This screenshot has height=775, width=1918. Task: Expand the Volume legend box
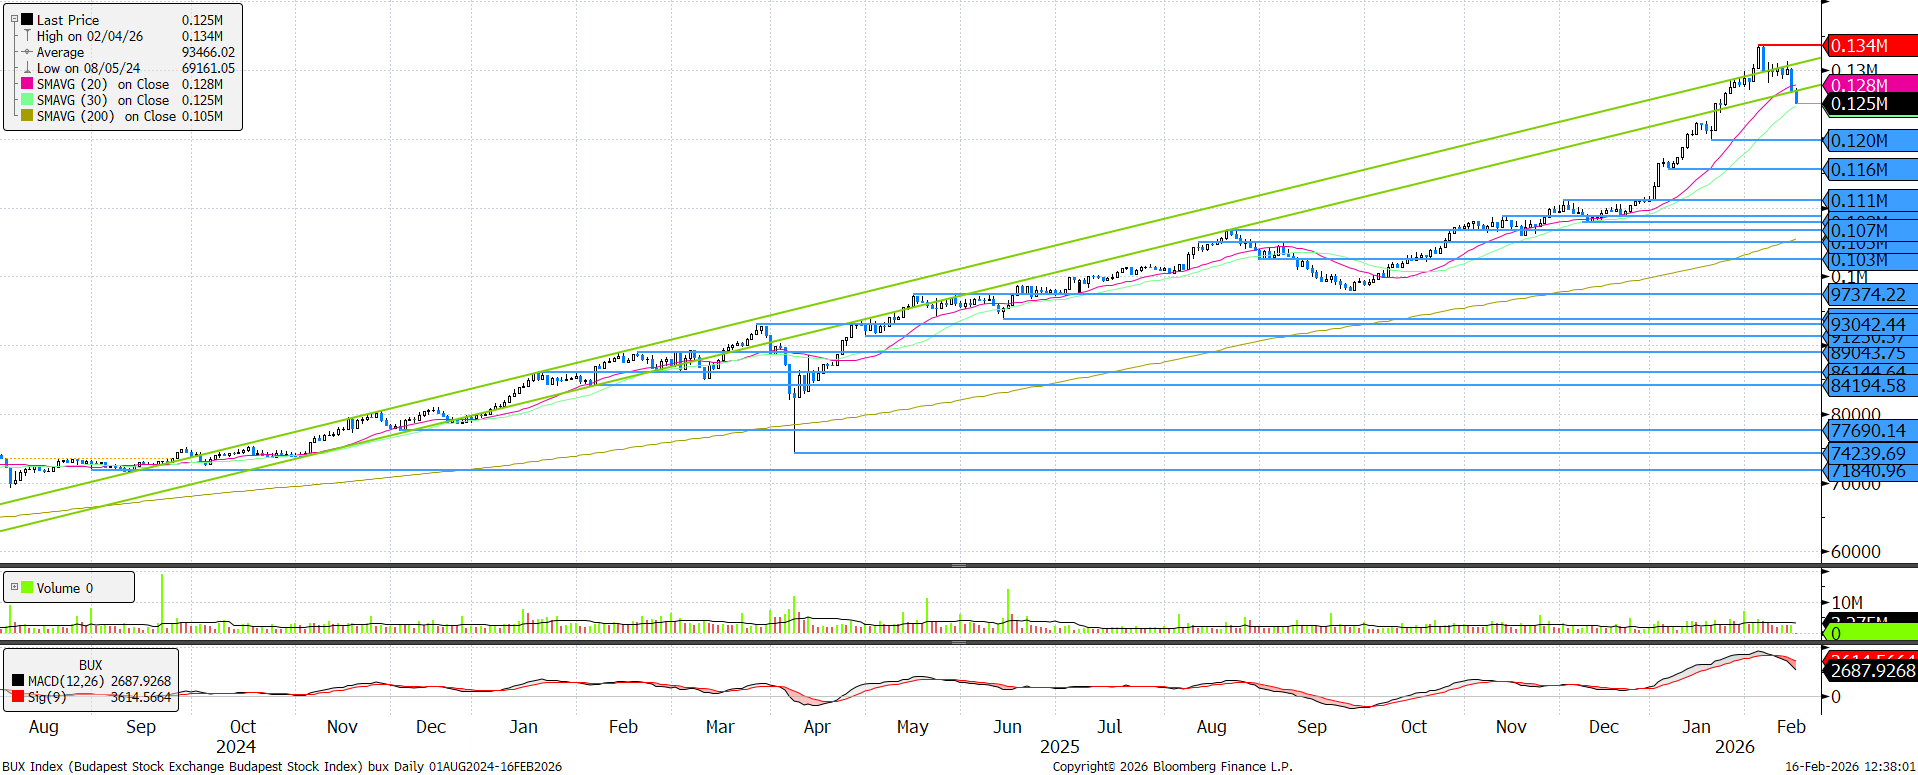point(14,587)
